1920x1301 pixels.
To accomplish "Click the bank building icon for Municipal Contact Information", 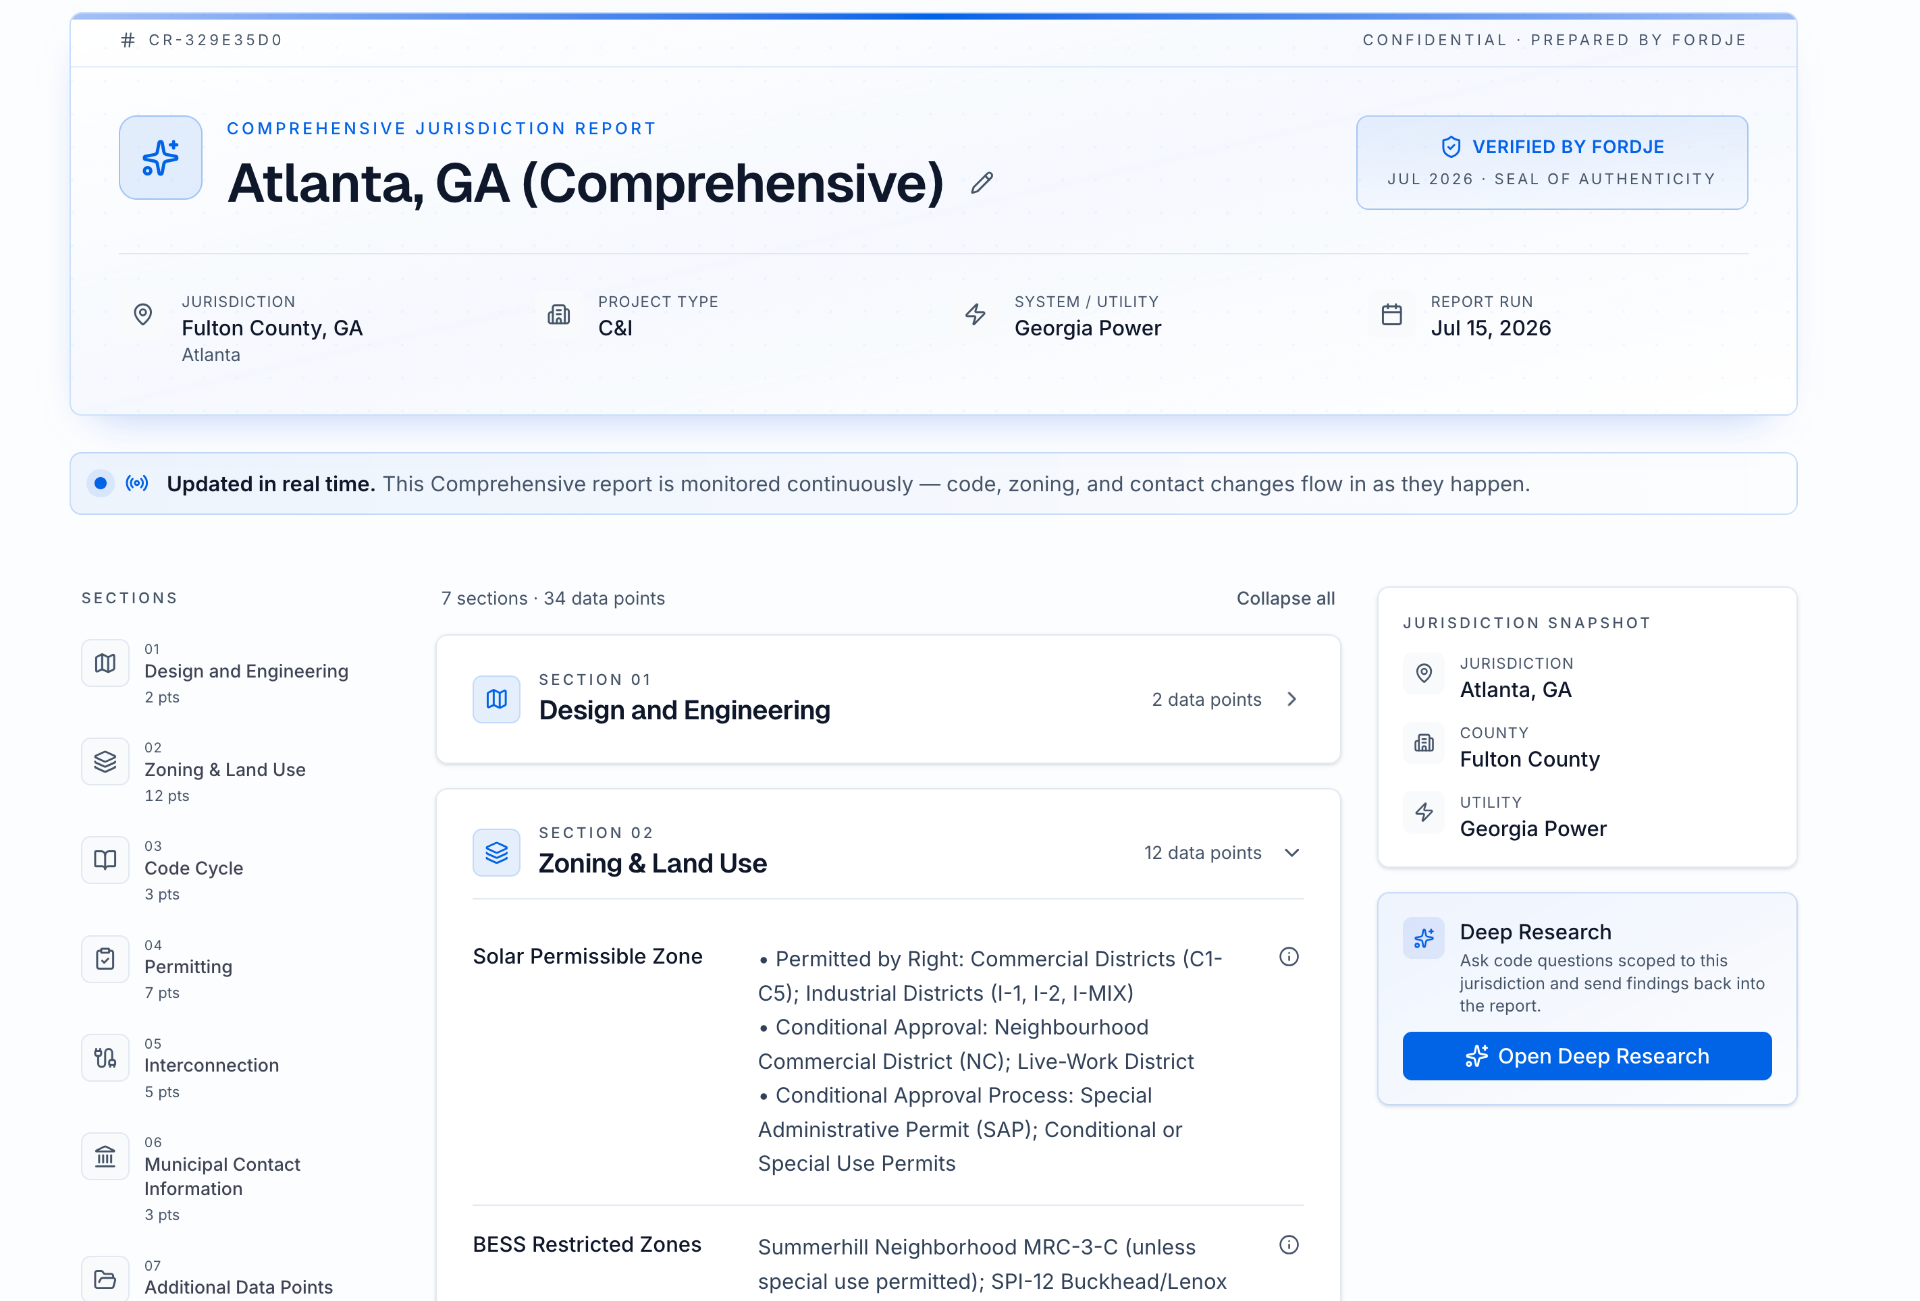I will [x=105, y=1156].
